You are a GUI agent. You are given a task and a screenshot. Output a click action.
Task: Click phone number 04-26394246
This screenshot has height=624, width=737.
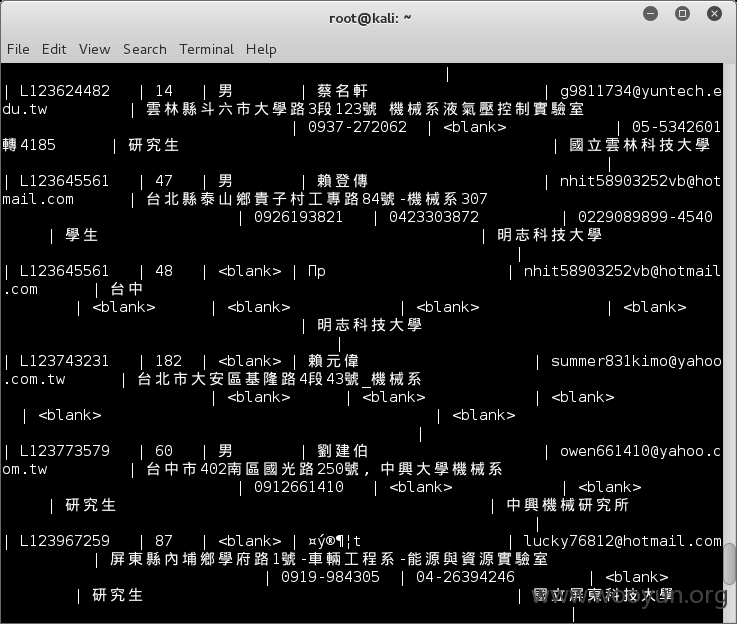(465, 577)
